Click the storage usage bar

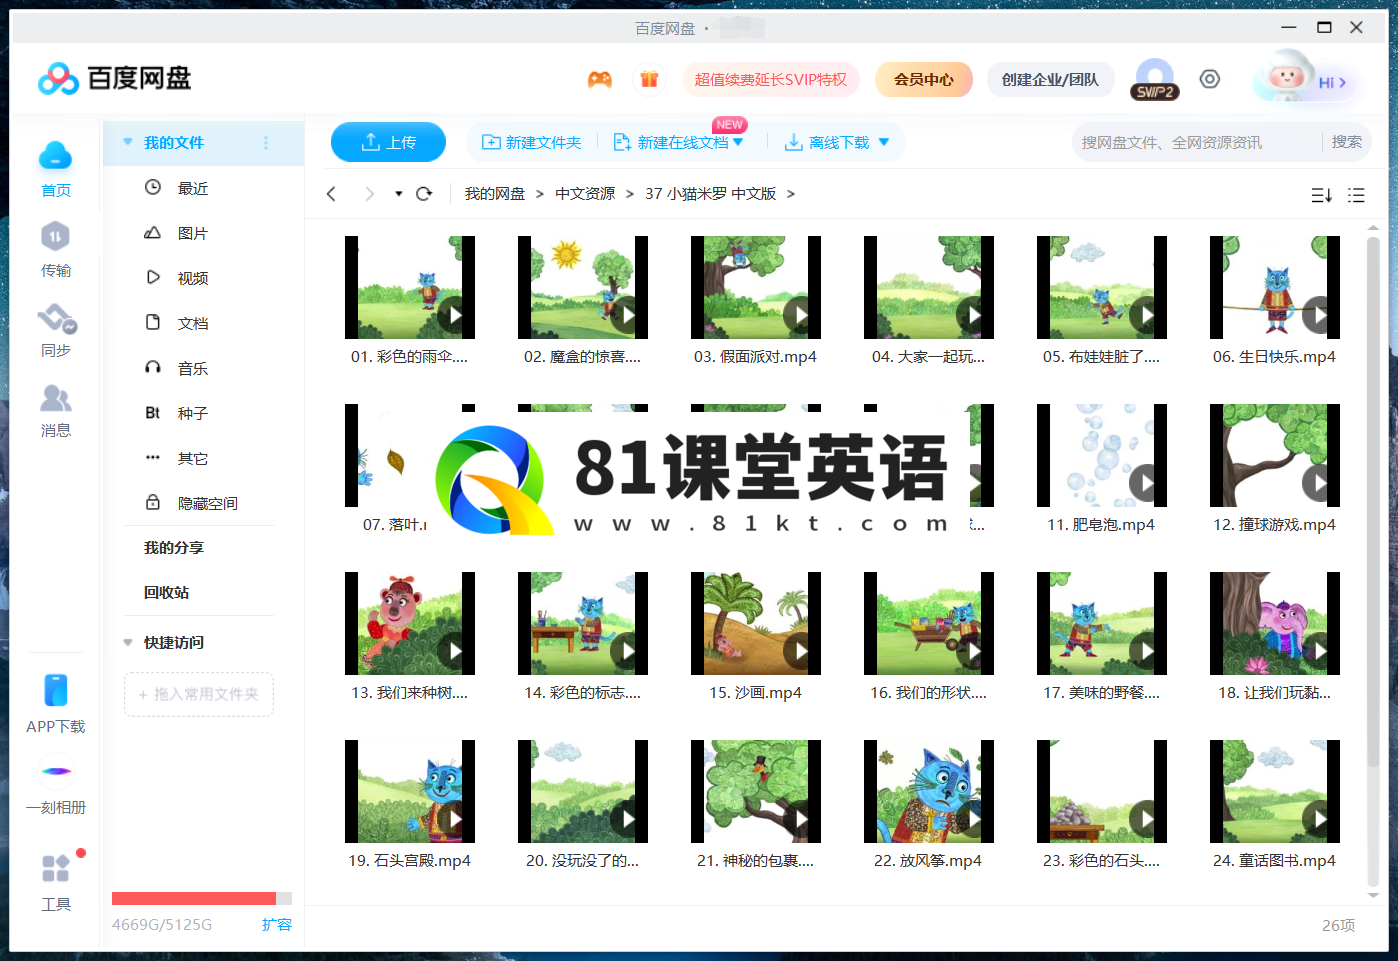pyautogui.click(x=202, y=898)
